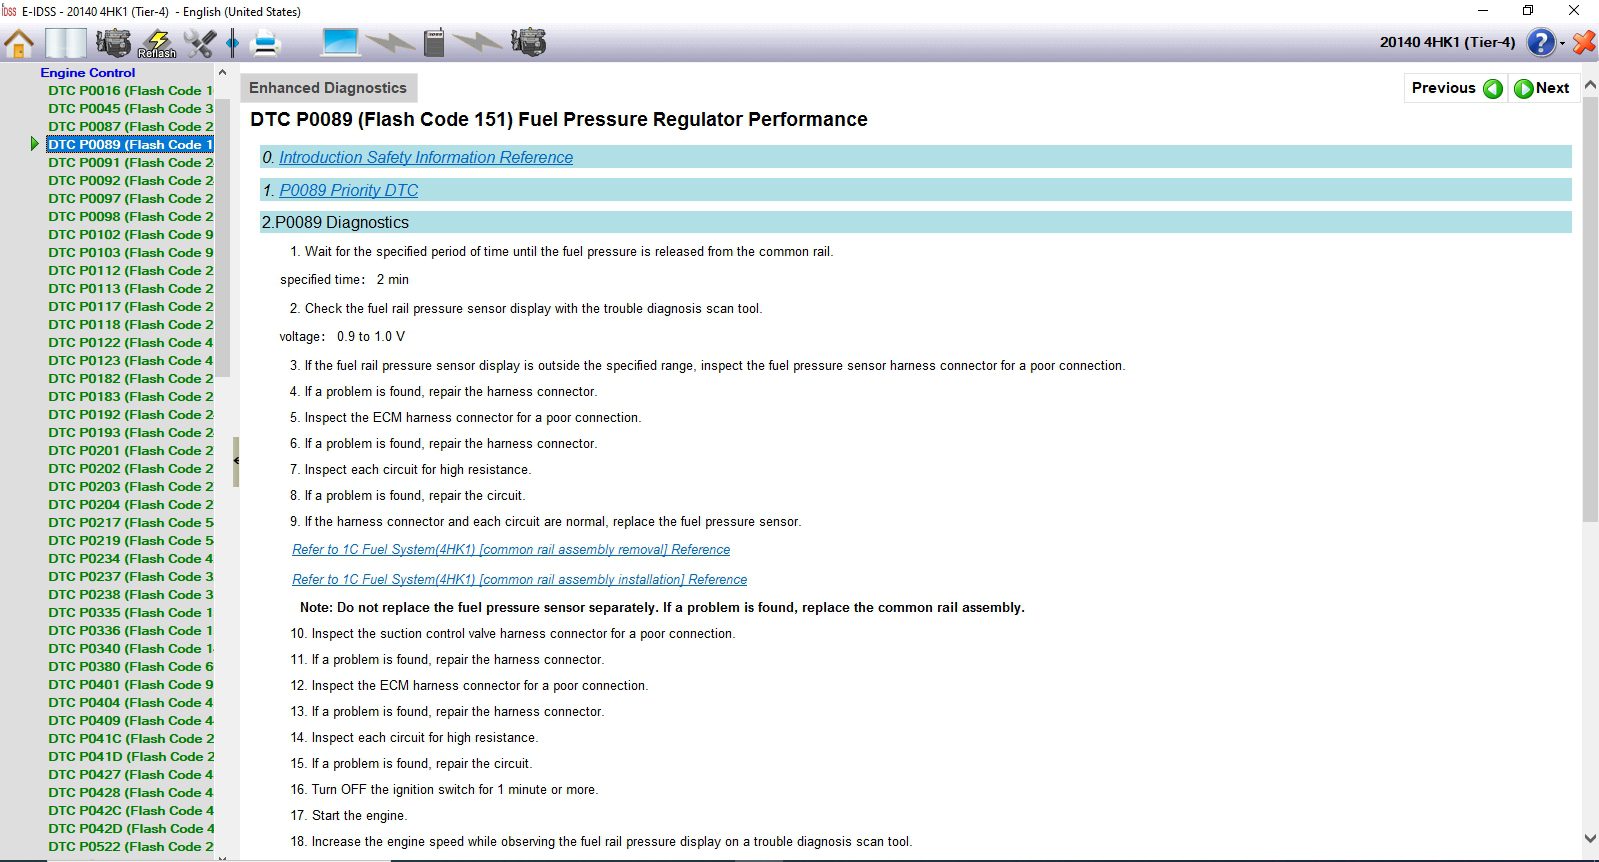Select DTC P0016 in the list
1599x862 pixels.
coord(131,91)
